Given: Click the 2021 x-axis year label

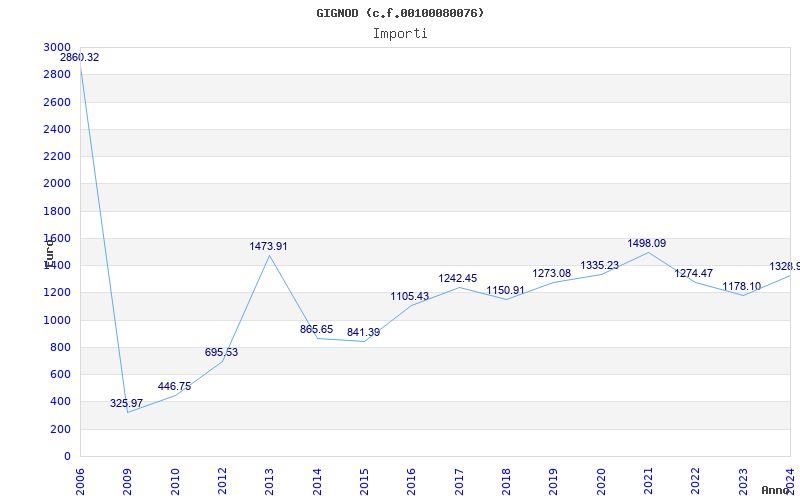Looking at the screenshot, I should tap(648, 482).
